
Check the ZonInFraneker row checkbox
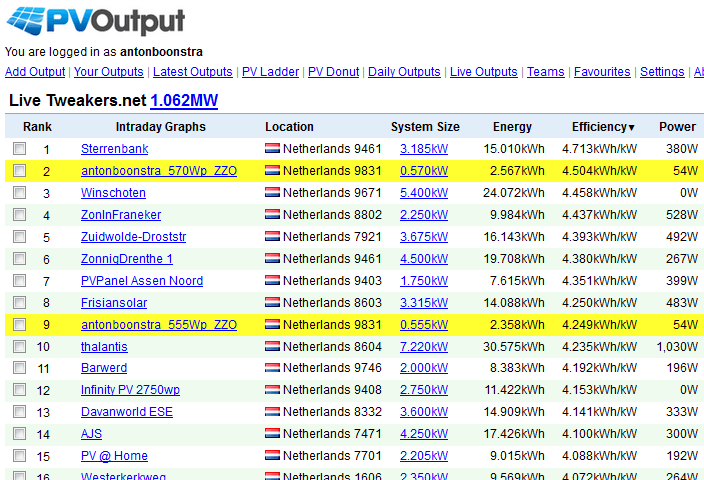pos(19,214)
